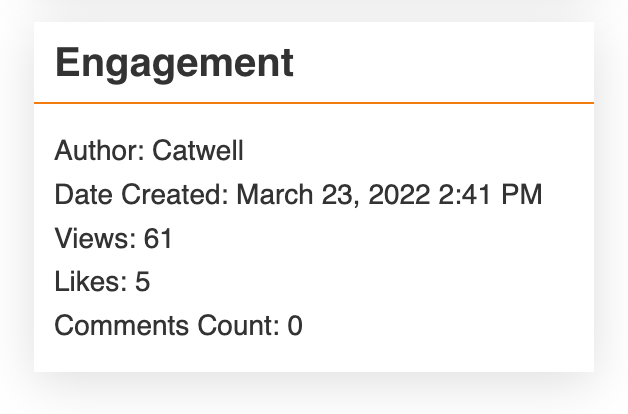Viewport: 628px width, 414px height.
Task: Select the year 2022
Action: point(399,195)
